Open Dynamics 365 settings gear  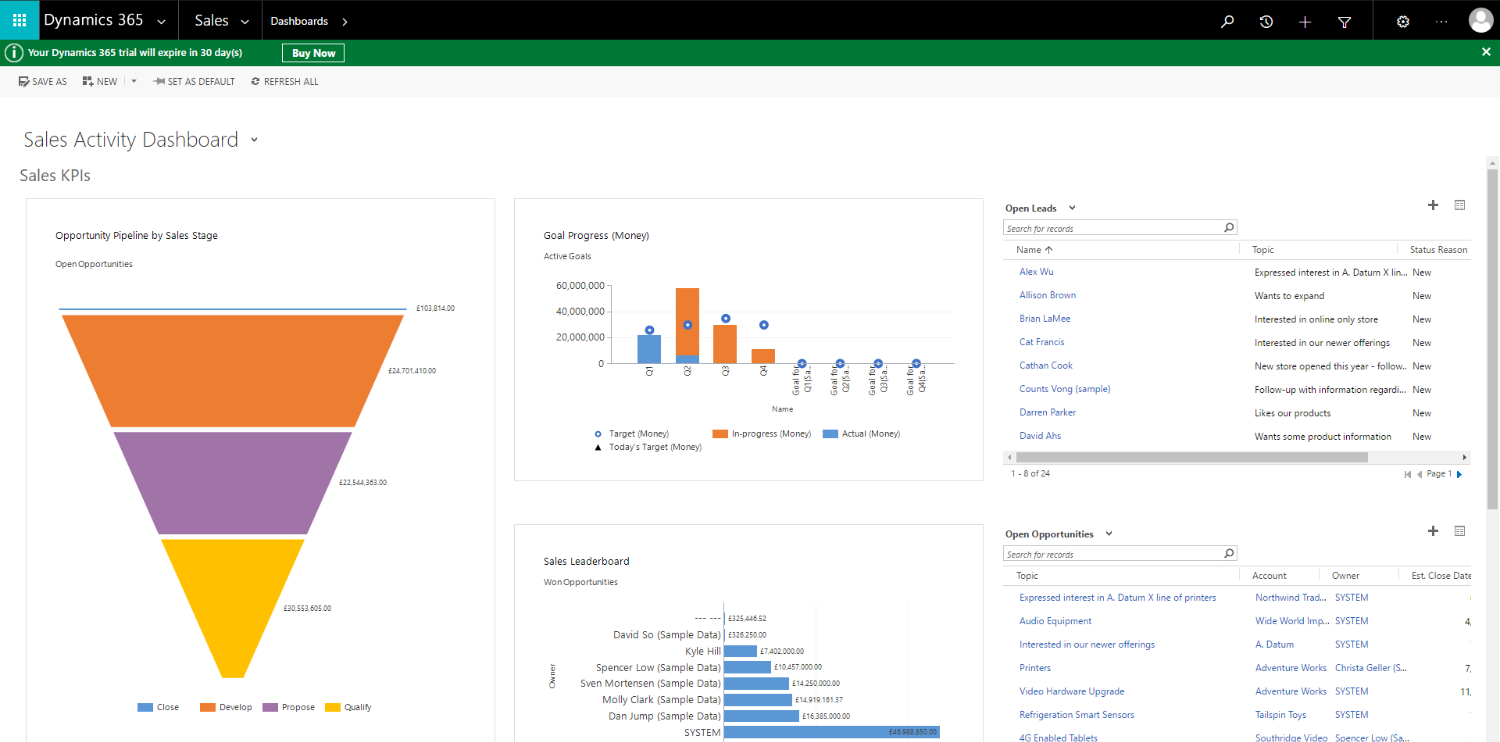click(x=1402, y=20)
